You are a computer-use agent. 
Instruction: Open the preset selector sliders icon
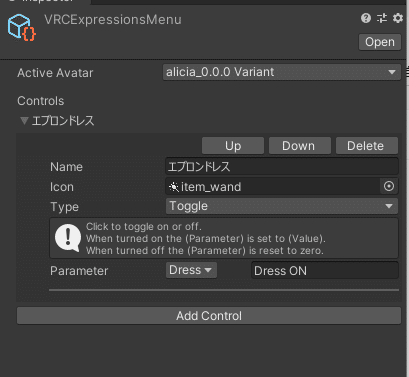coord(382,18)
